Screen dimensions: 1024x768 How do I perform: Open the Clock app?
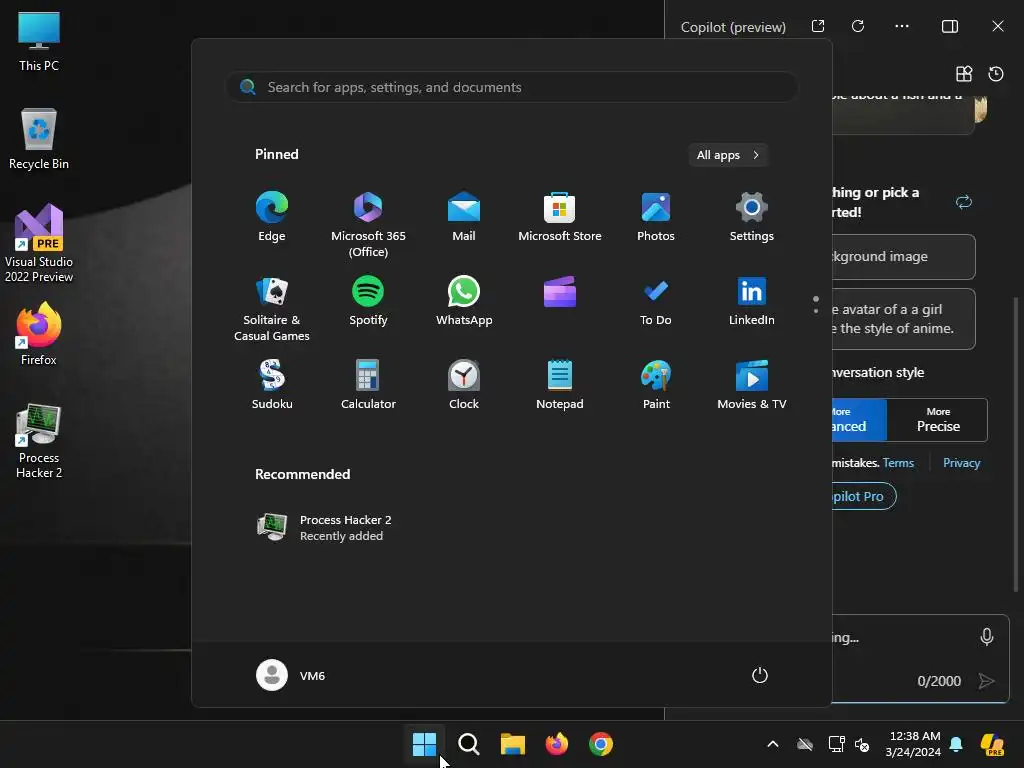[464, 385]
